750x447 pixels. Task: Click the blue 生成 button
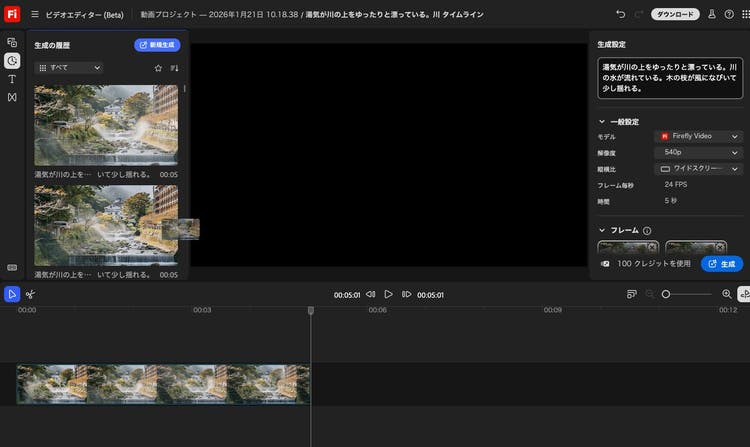tap(721, 264)
